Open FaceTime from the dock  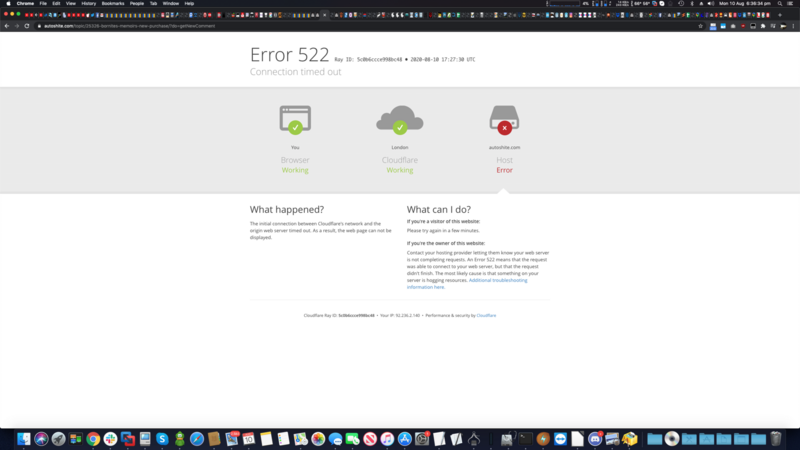pos(353,439)
